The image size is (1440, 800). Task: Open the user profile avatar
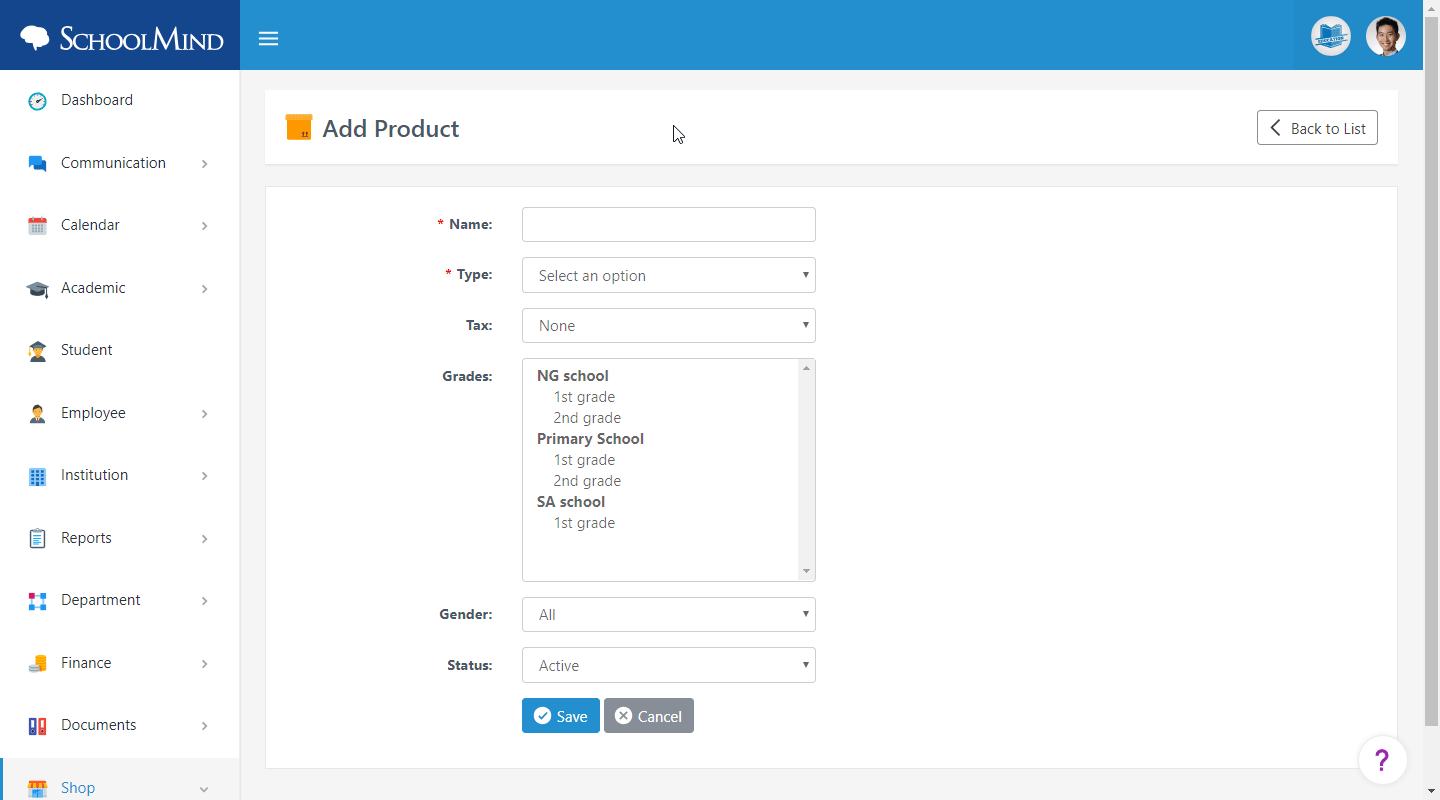point(1385,36)
